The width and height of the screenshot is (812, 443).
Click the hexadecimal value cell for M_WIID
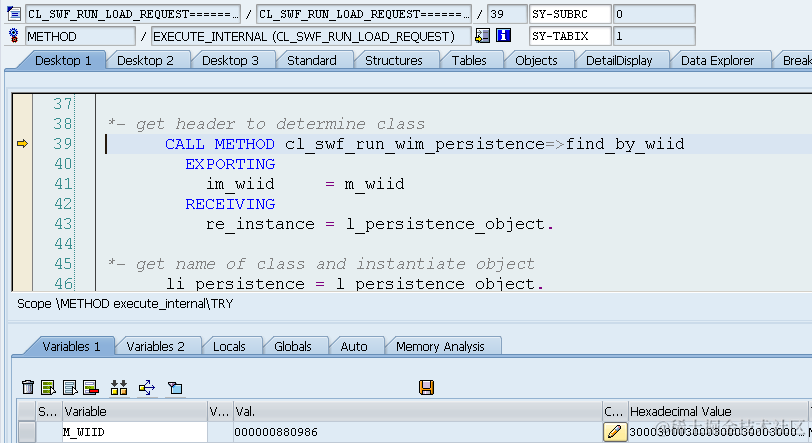[717, 432]
